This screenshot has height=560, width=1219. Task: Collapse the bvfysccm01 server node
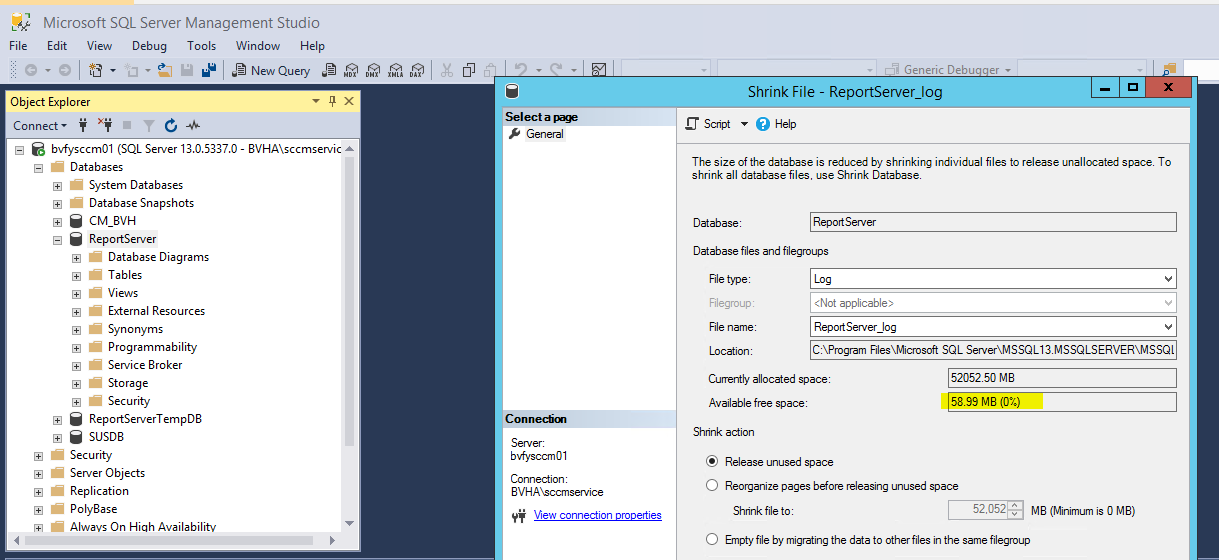(19, 149)
